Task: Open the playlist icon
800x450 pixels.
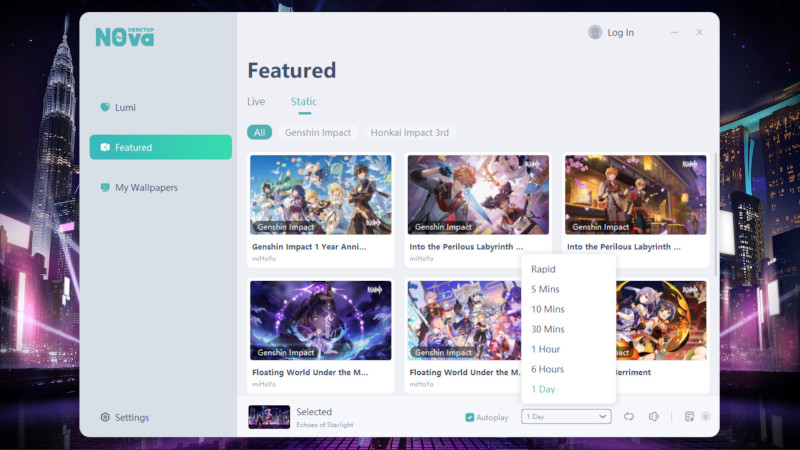Action: [x=689, y=417]
